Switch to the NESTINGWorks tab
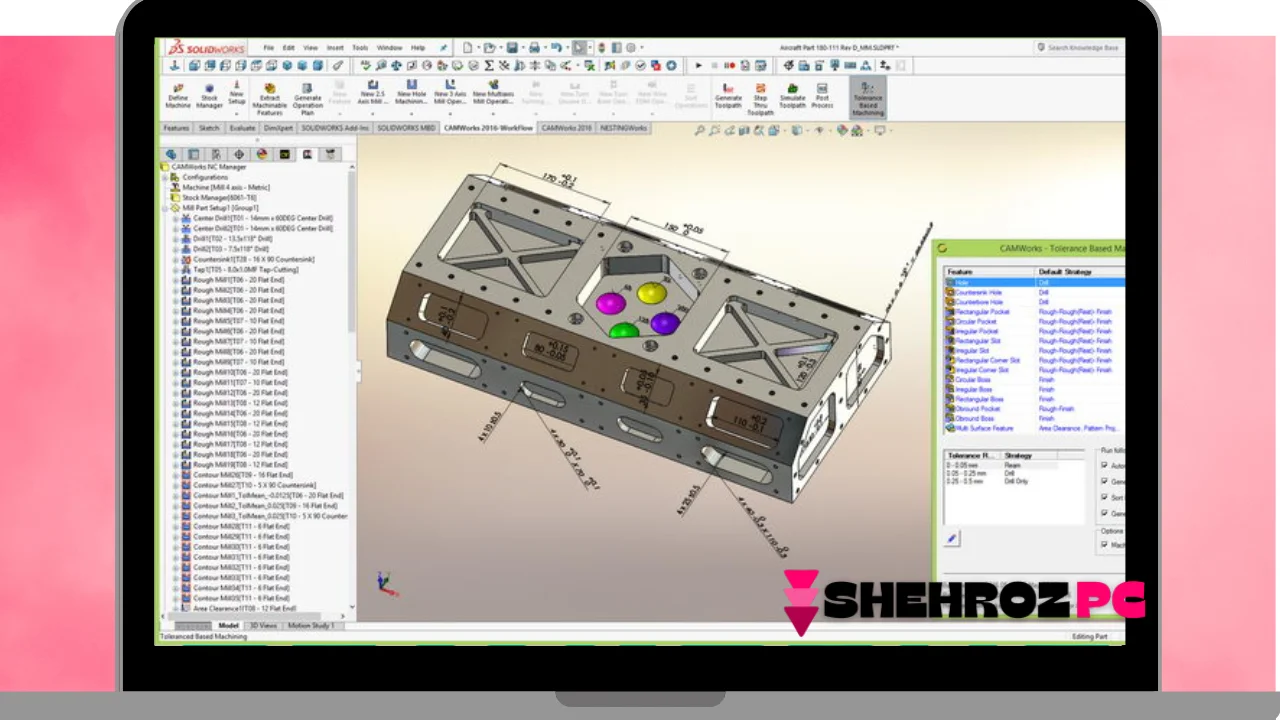Image resolution: width=1280 pixels, height=720 pixels. [624, 128]
